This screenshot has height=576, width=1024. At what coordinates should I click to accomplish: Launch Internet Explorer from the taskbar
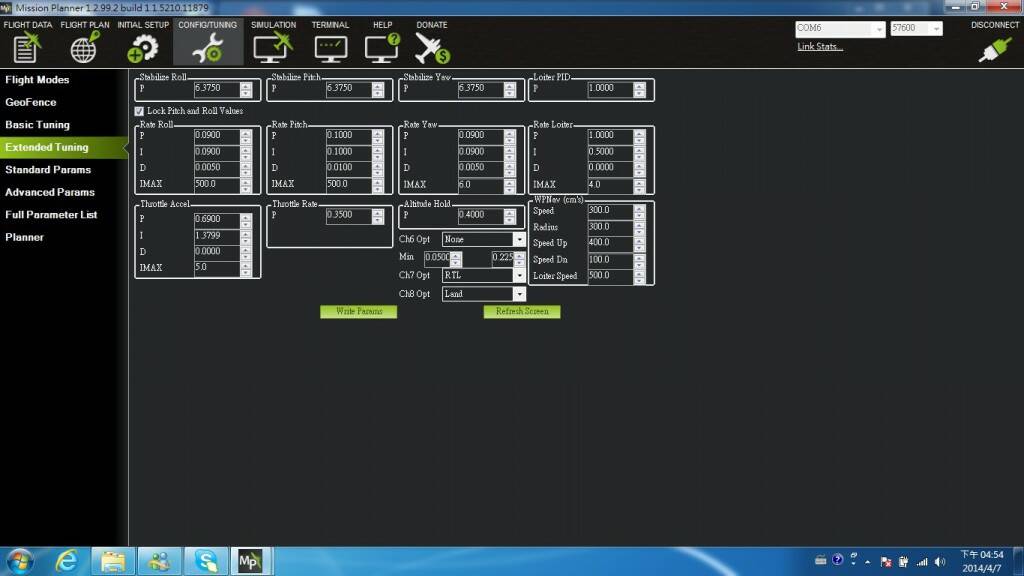point(67,562)
